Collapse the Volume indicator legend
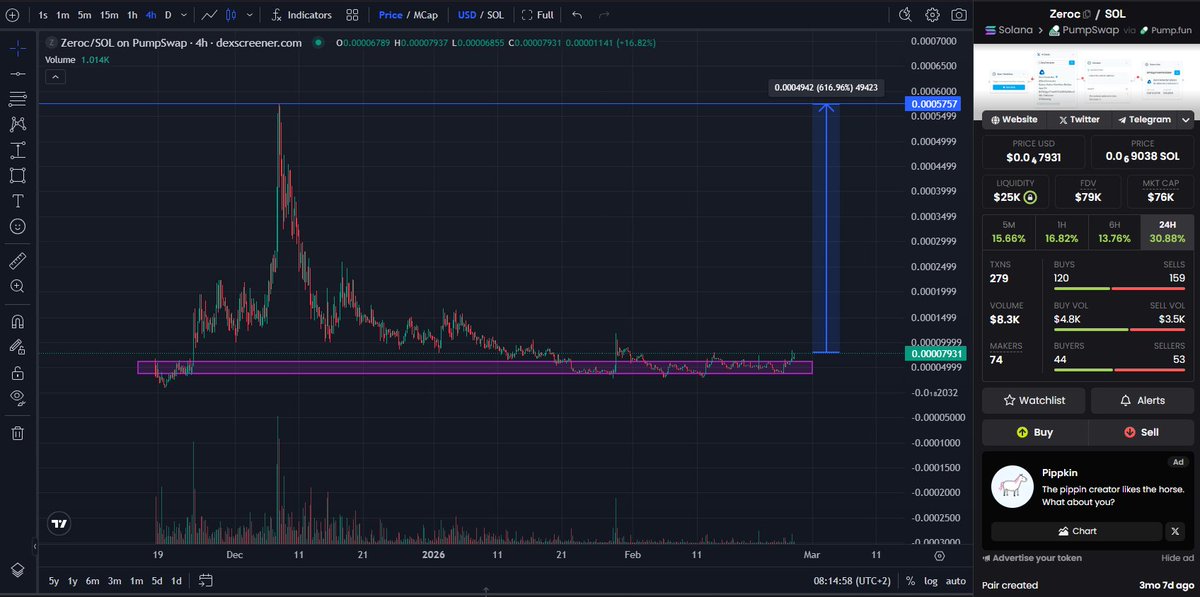Viewport: 1200px width, 597px height. pos(56,77)
